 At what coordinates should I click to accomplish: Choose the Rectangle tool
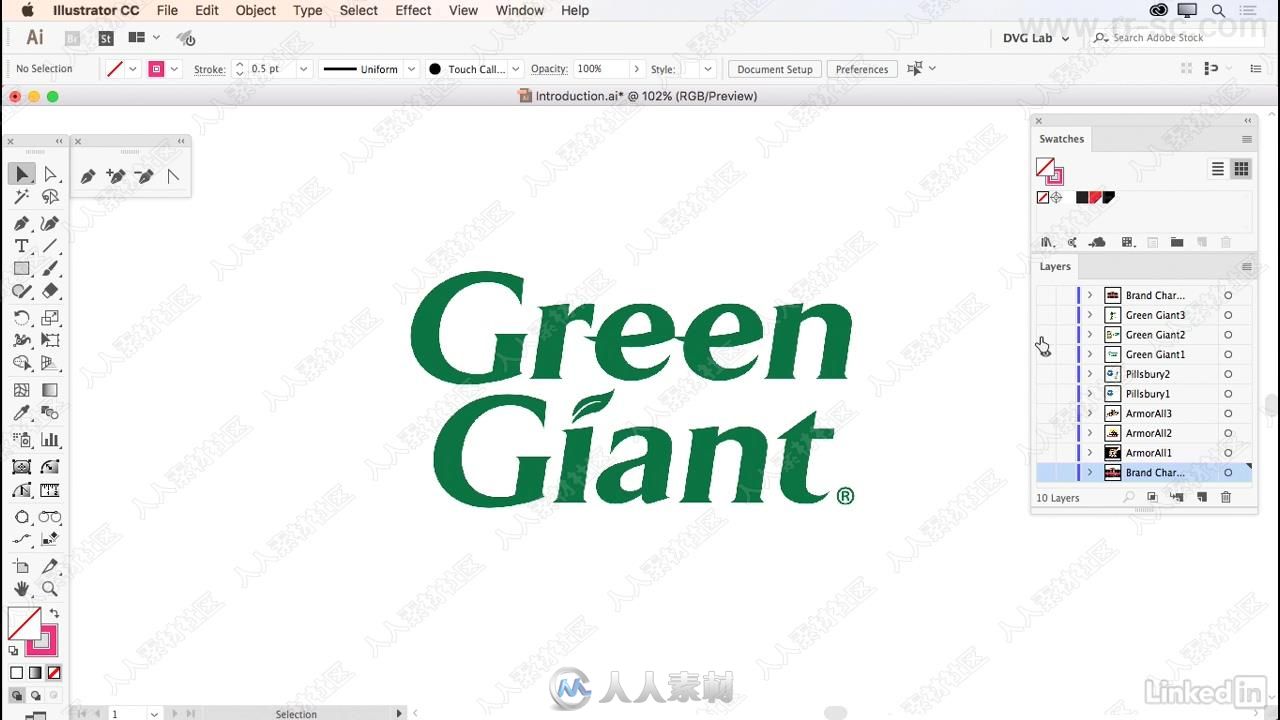(22, 268)
